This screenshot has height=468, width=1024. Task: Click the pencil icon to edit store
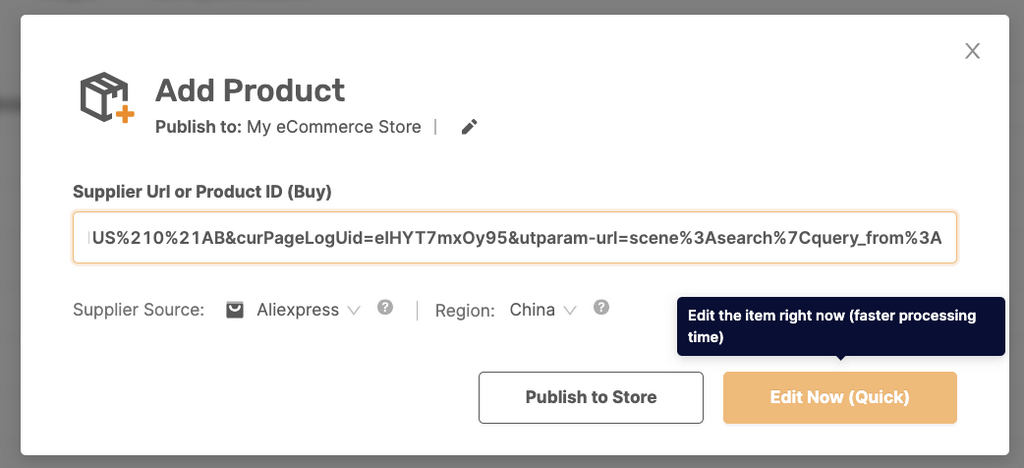[x=469, y=127]
